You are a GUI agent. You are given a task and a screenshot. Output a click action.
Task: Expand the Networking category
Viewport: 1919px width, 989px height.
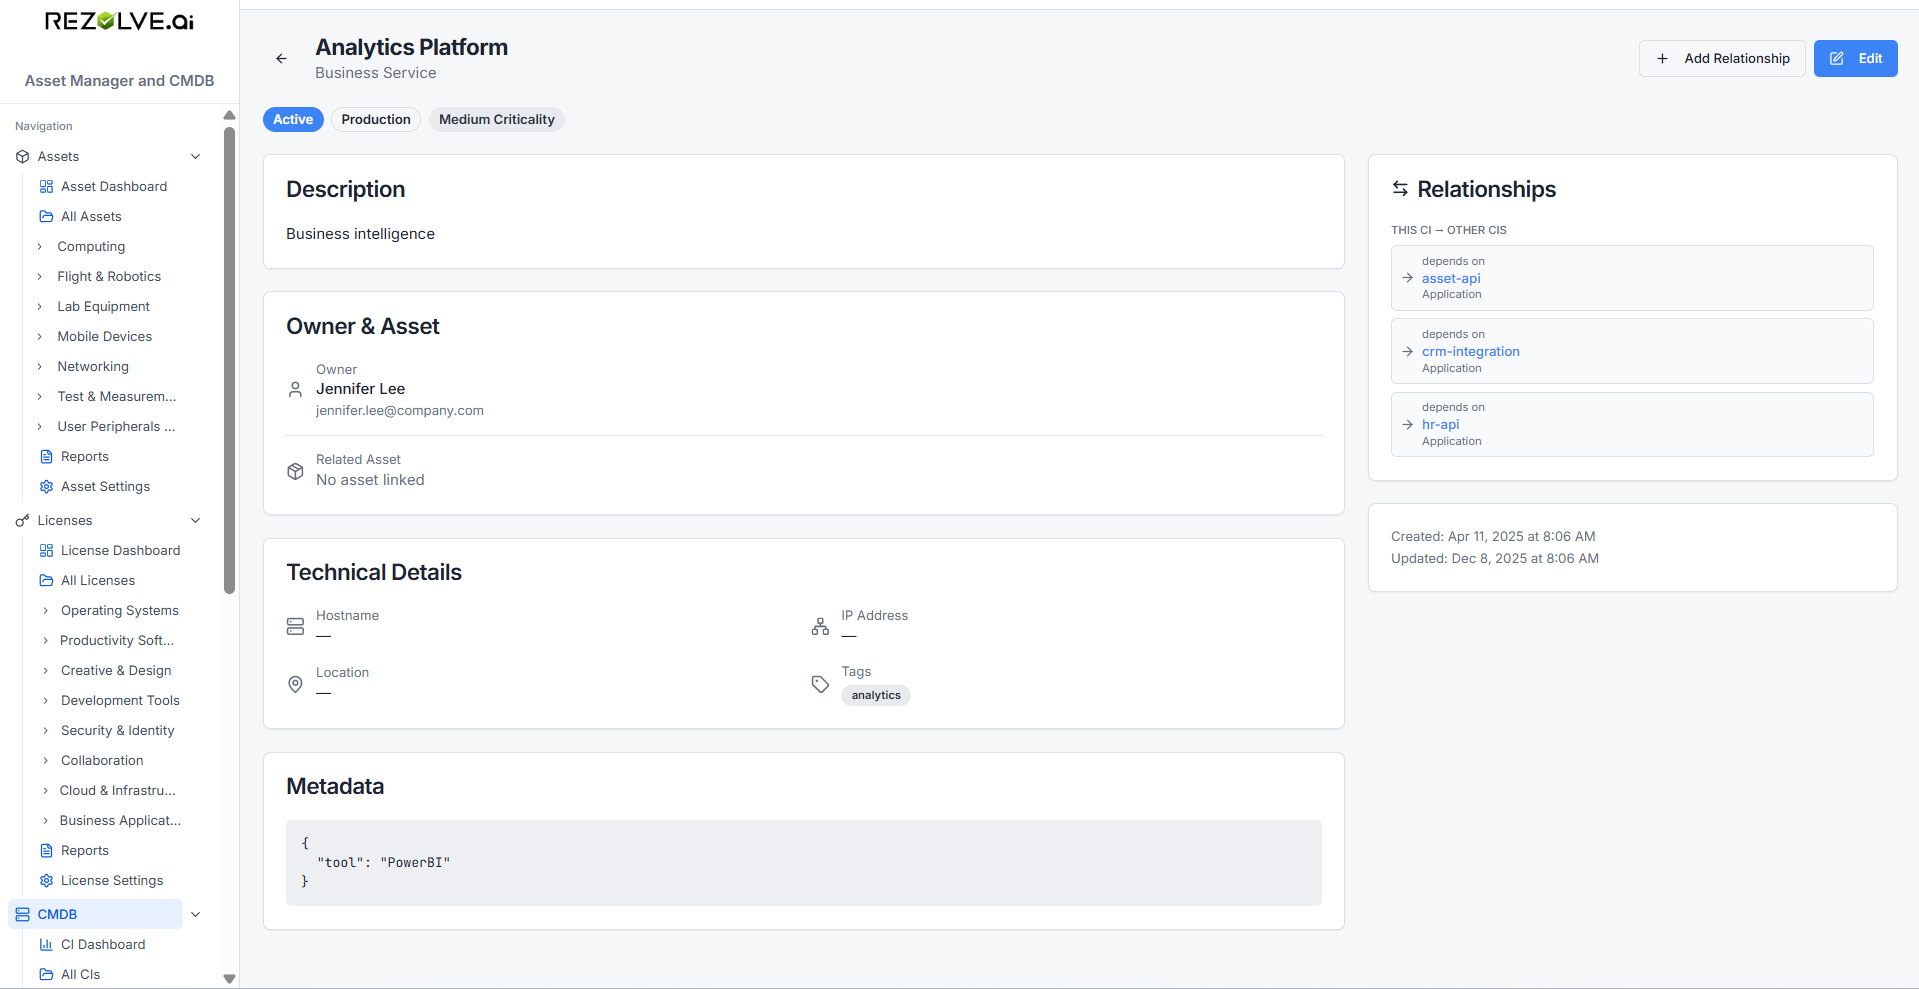click(x=40, y=367)
